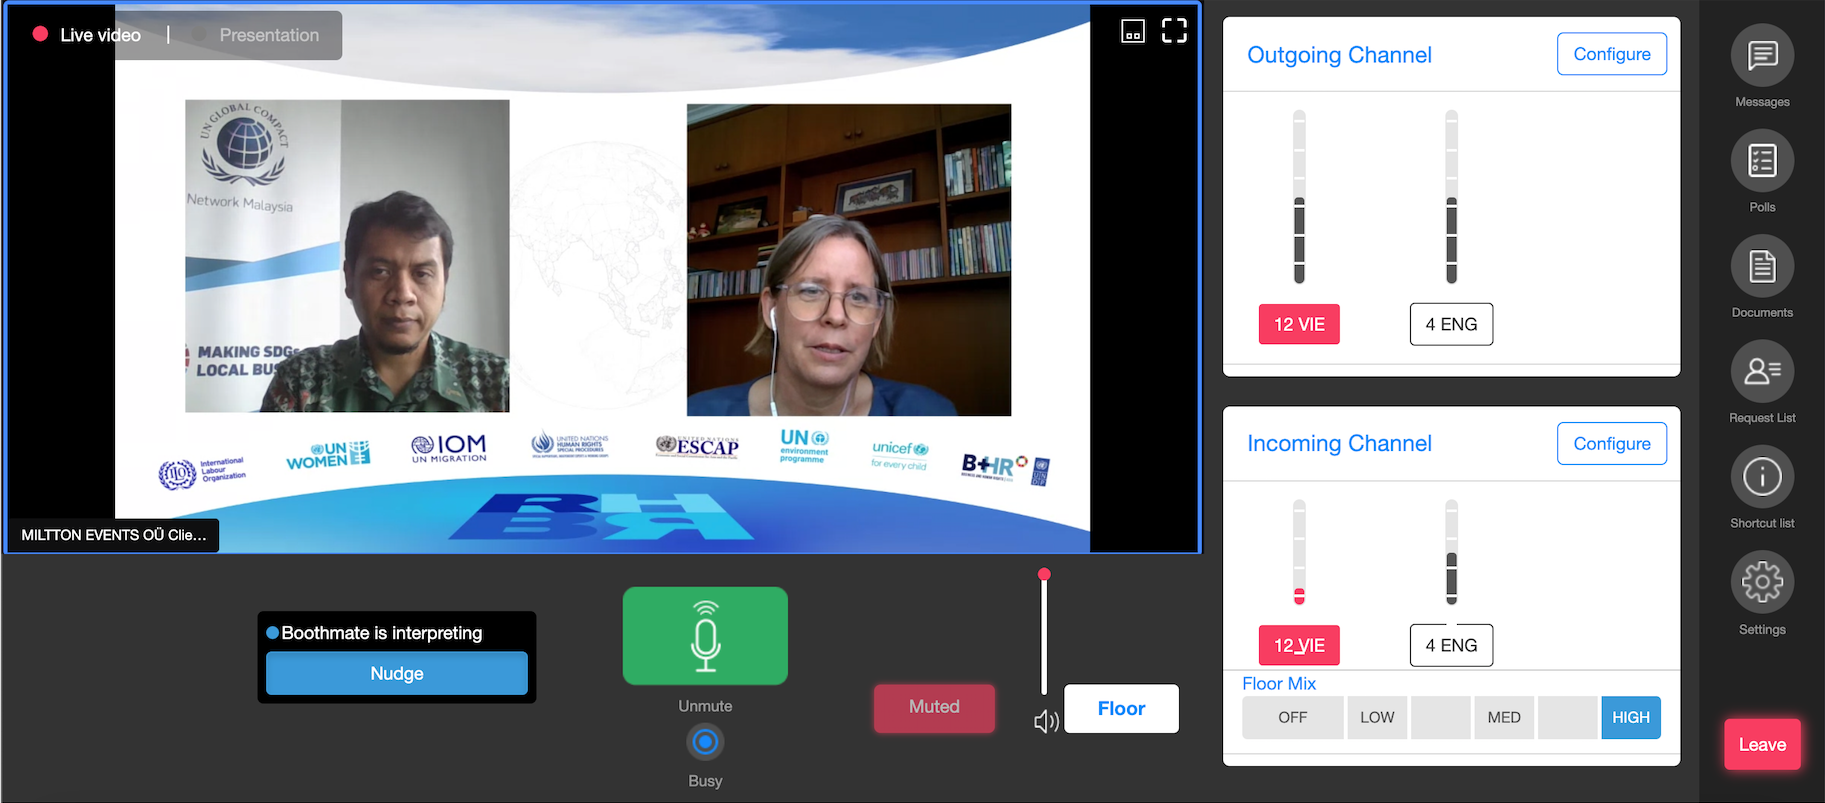Enter fullscreen video mode
This screenshot has height=803, width=1825.
[1174, 32]
